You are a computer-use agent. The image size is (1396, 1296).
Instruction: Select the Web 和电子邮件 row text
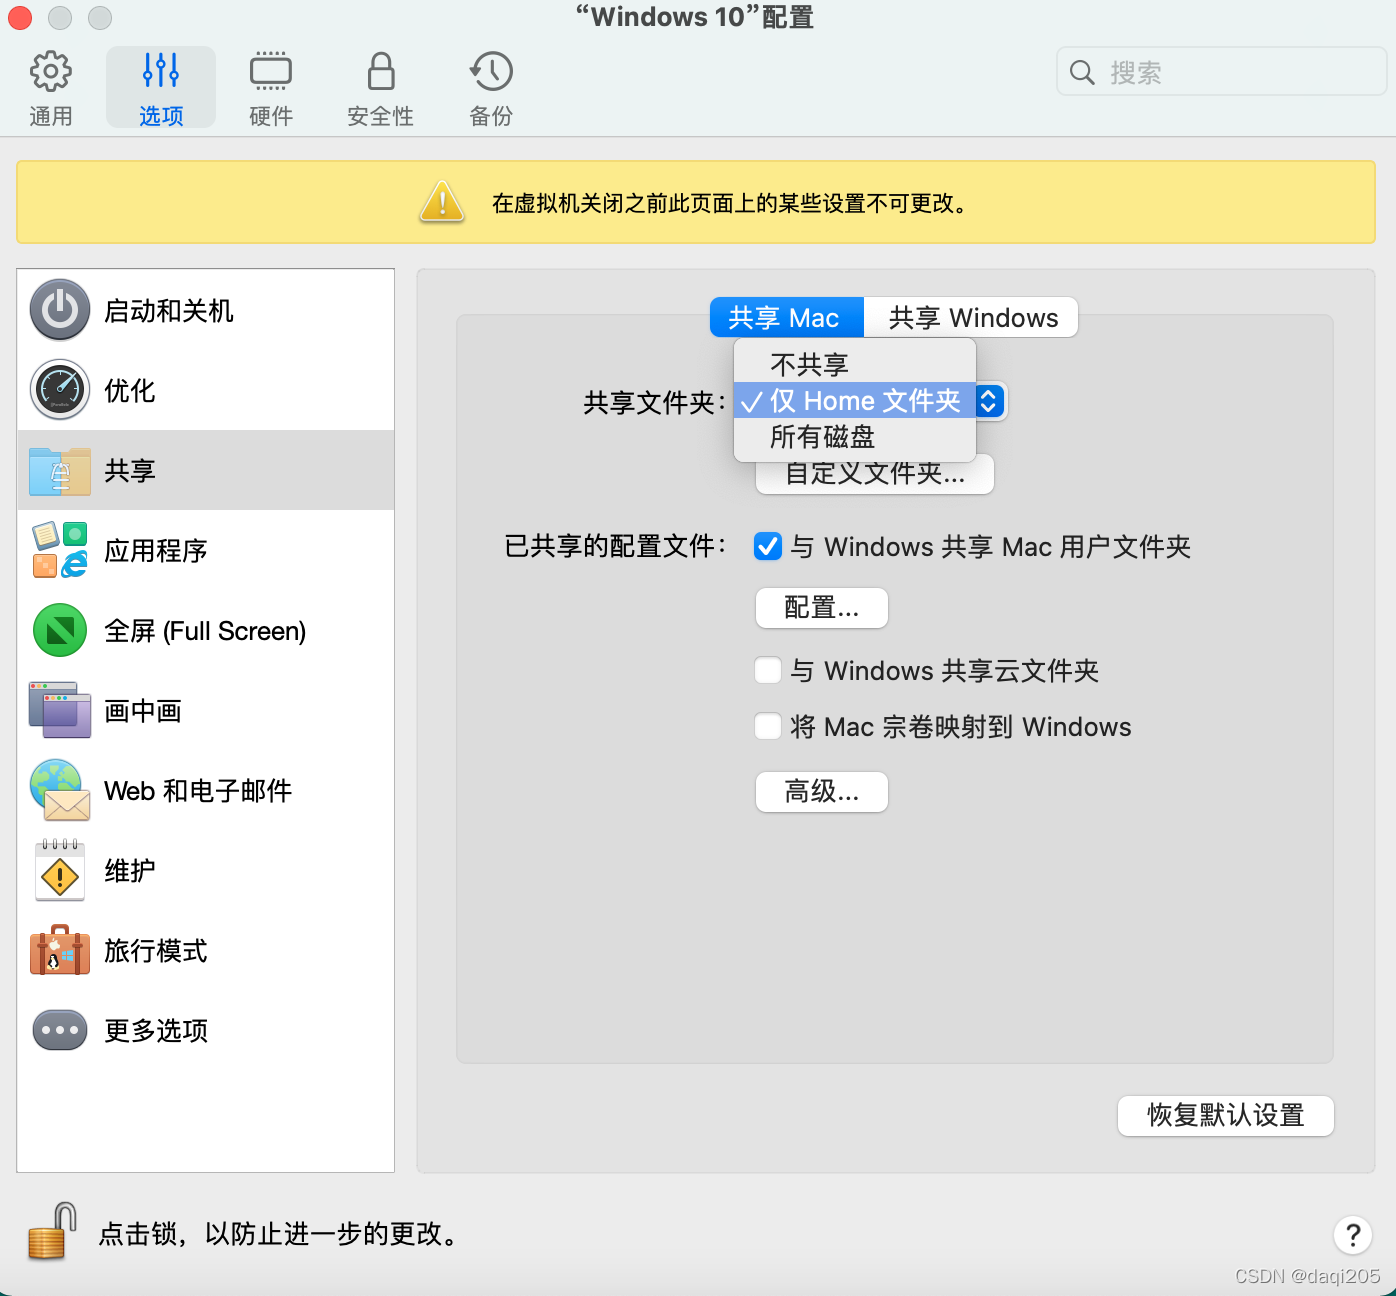(x=198, y=791)
